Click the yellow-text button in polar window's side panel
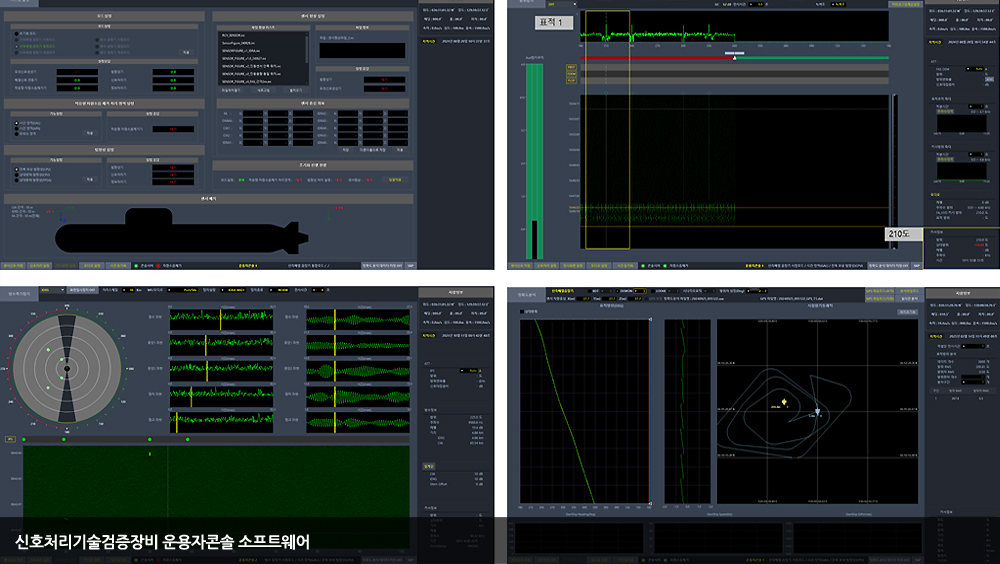 click(429, 466)
